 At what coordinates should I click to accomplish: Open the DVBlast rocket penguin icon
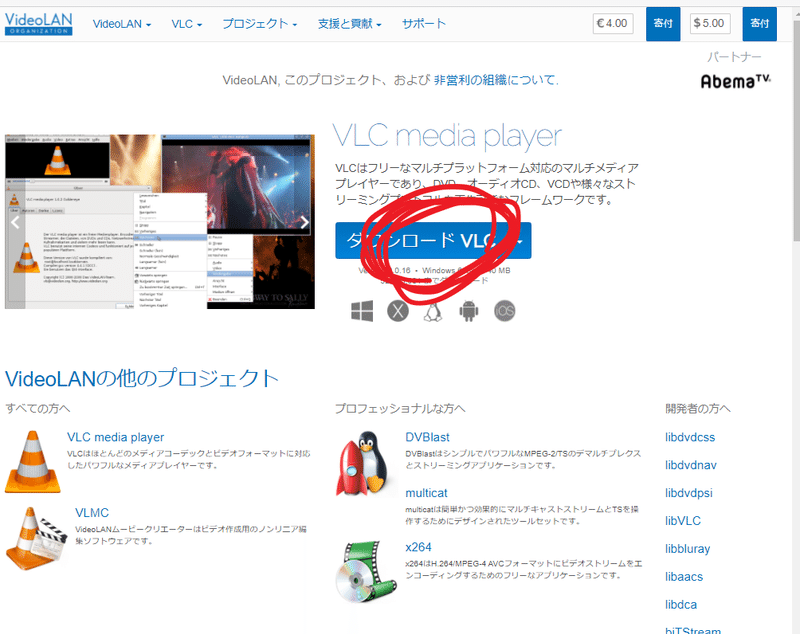coord(365,463)
